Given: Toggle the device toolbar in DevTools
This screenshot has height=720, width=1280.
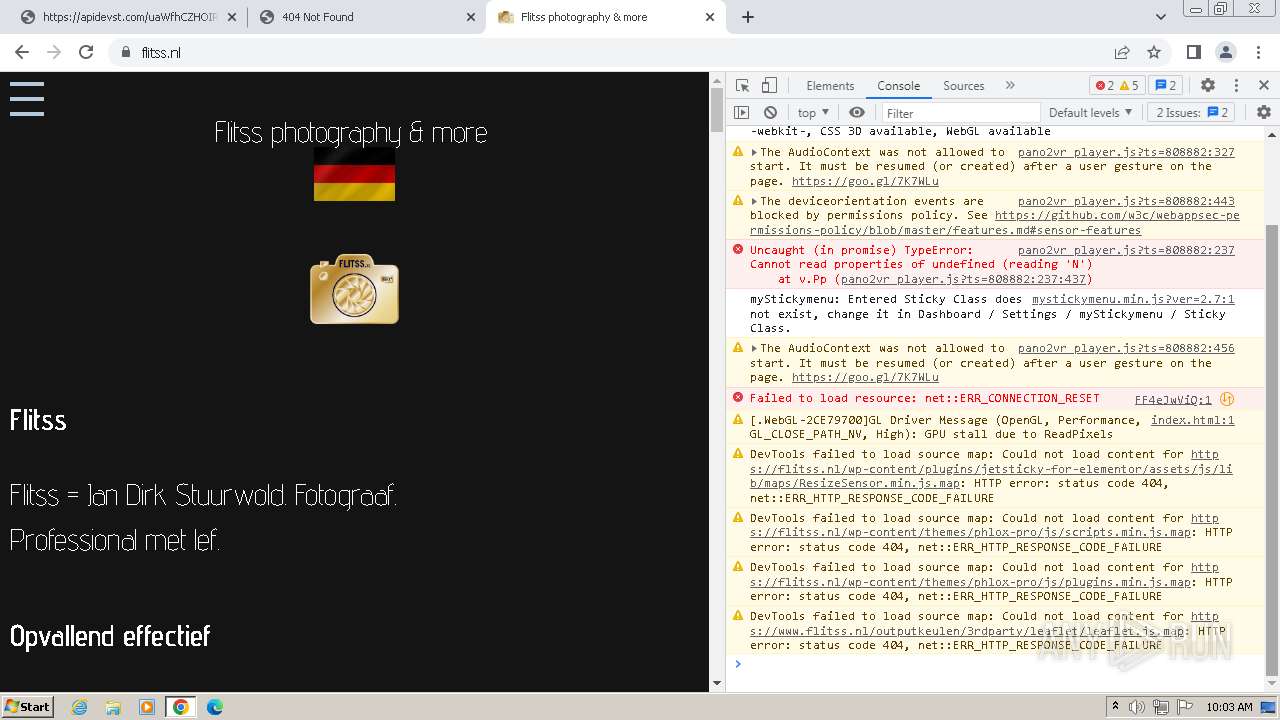Looking at the screenshot, I should coord(769,86).
